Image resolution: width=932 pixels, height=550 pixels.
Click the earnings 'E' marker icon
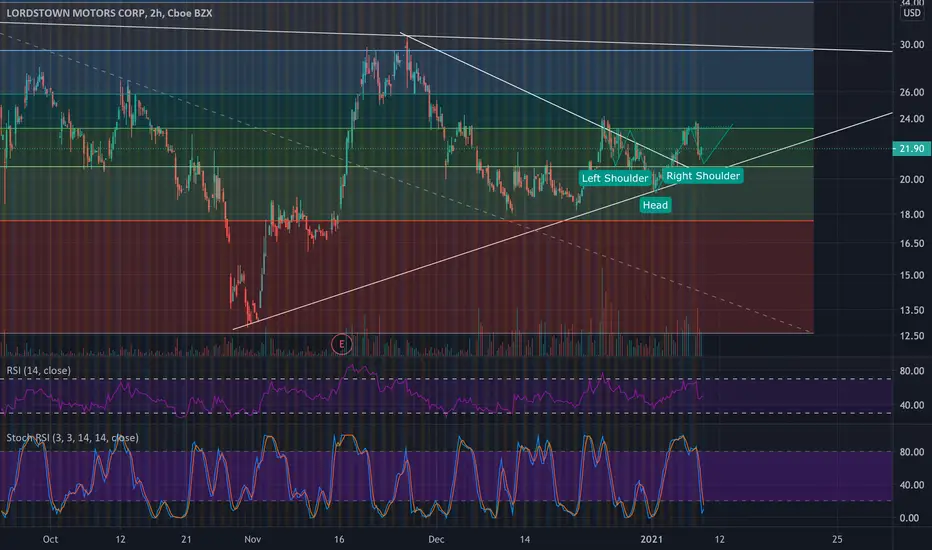[x=341, y=344]
